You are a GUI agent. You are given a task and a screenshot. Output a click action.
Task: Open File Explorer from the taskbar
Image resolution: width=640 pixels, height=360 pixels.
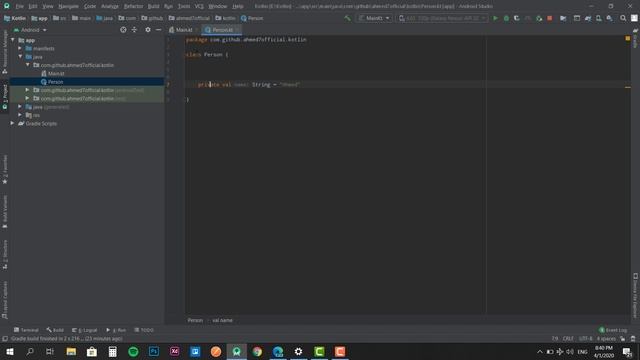point(71,351)
